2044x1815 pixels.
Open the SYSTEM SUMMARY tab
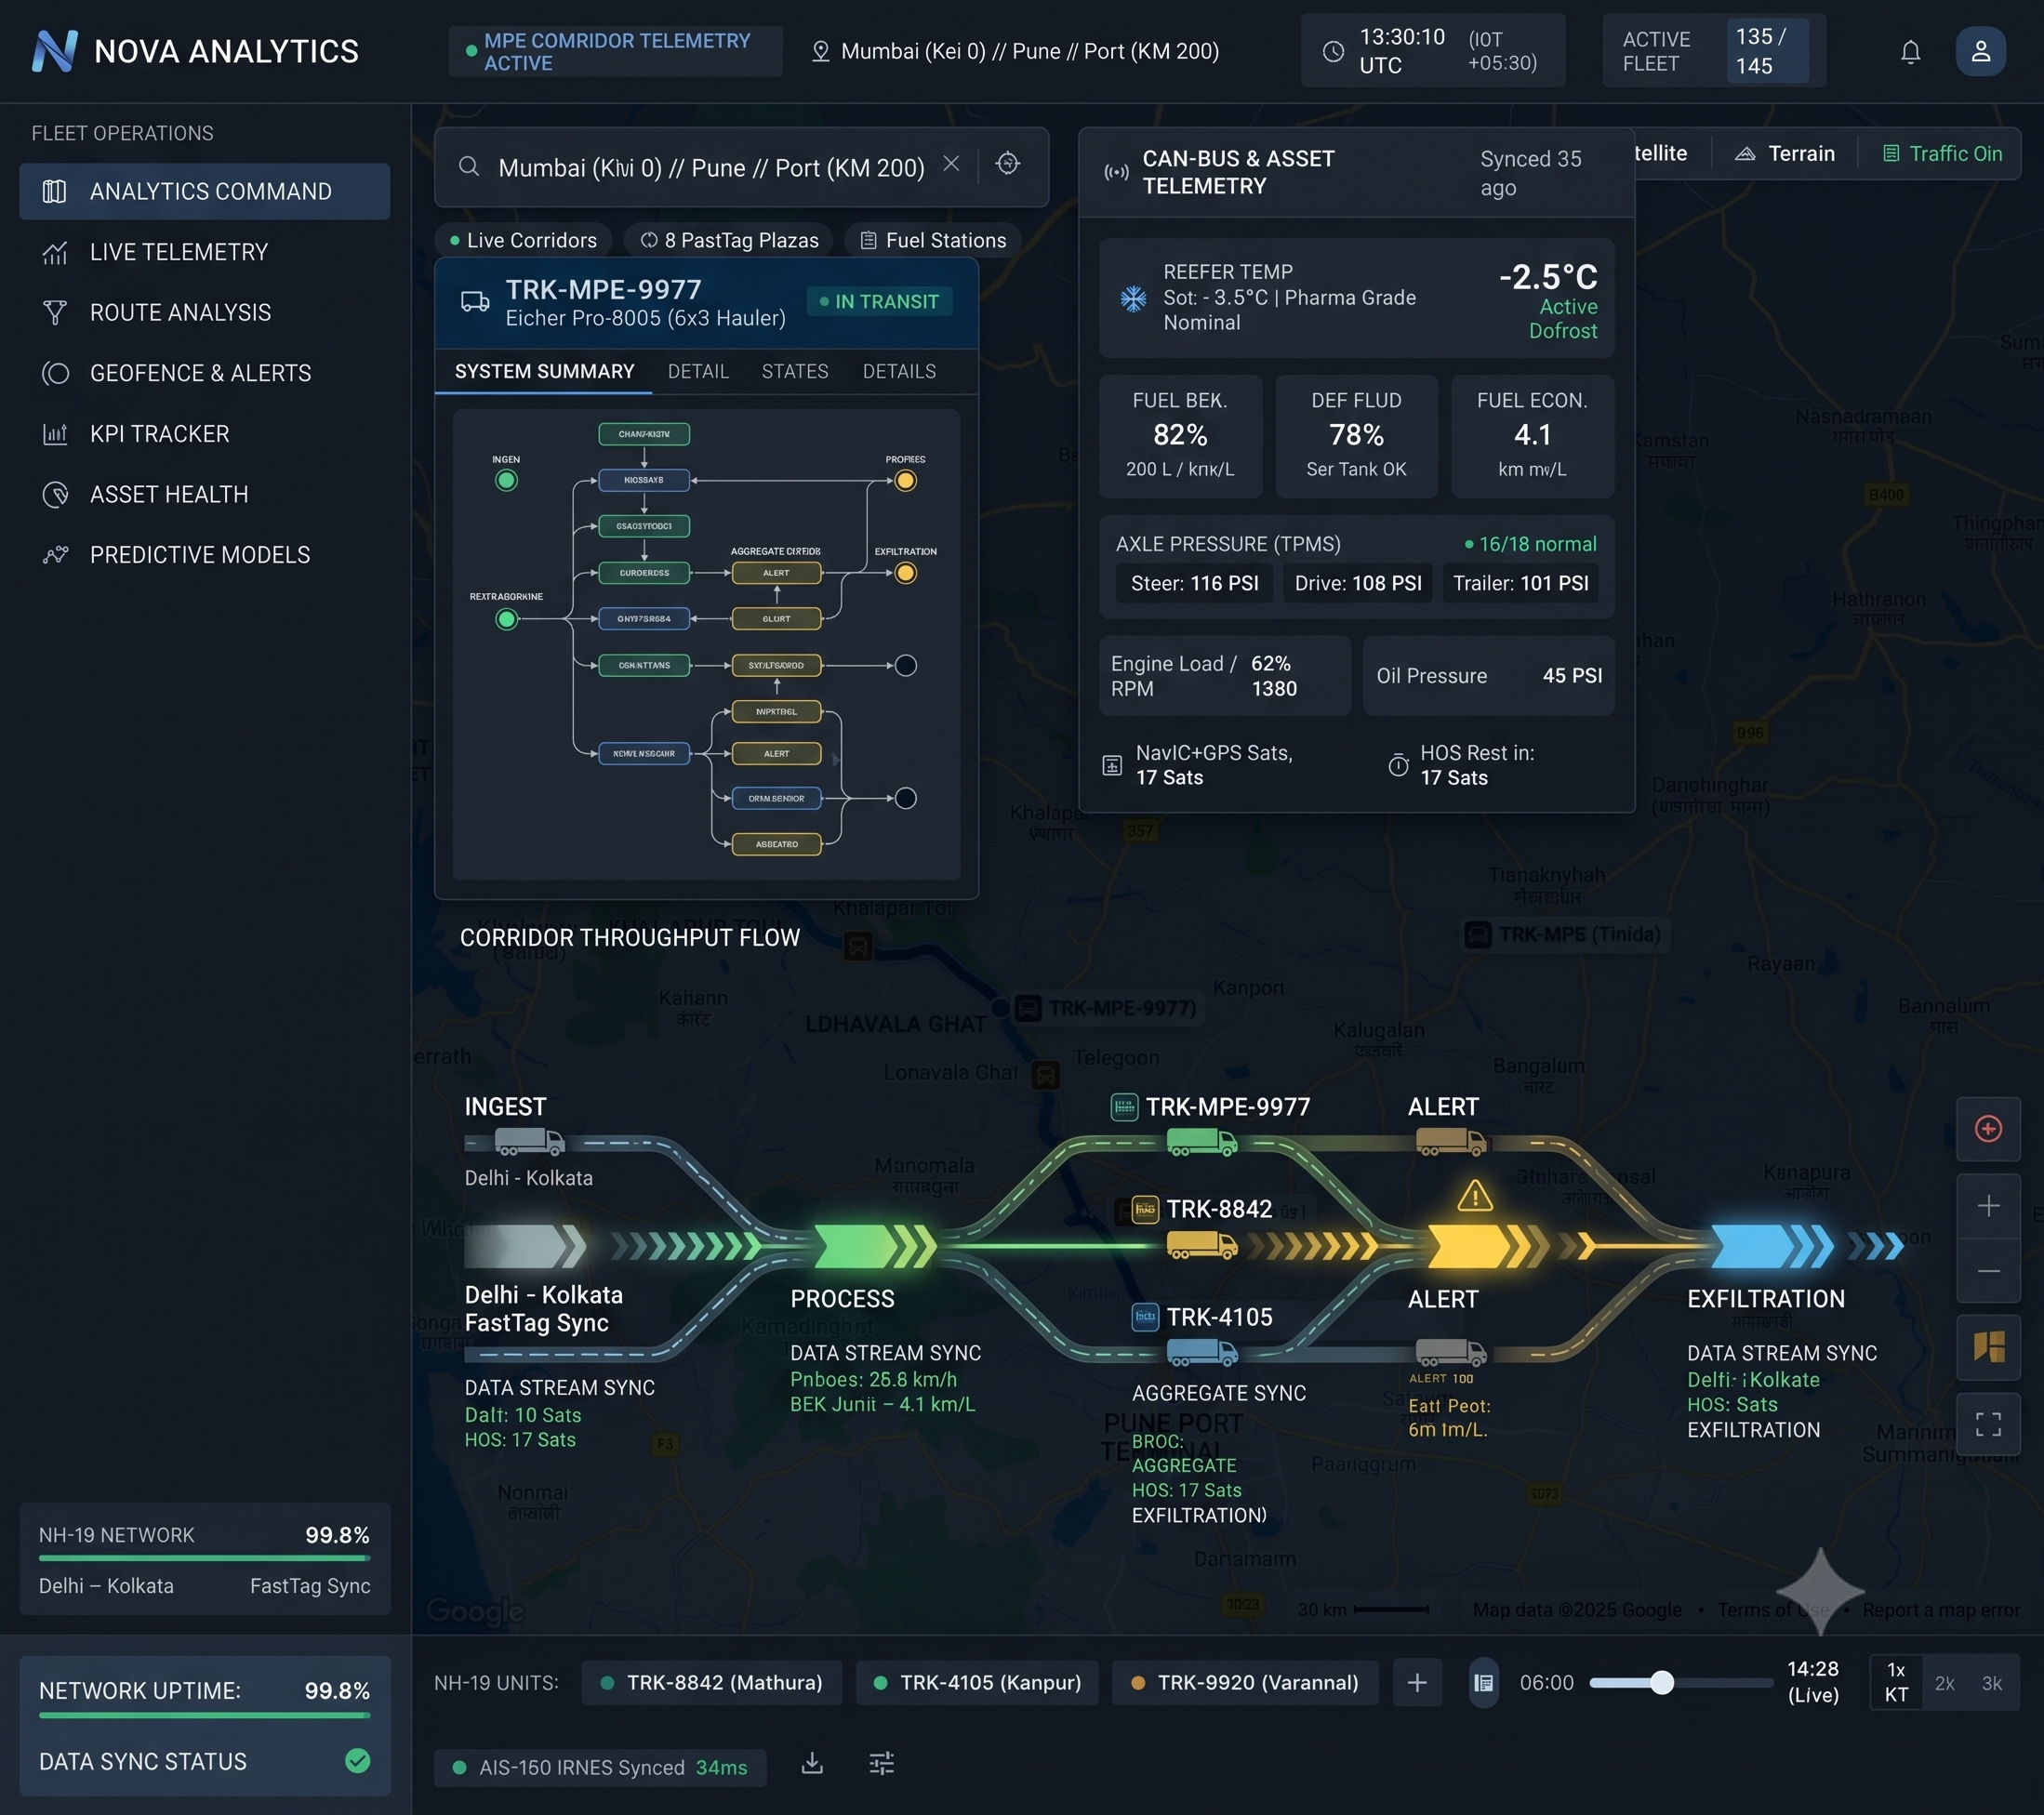pos(544,371)
